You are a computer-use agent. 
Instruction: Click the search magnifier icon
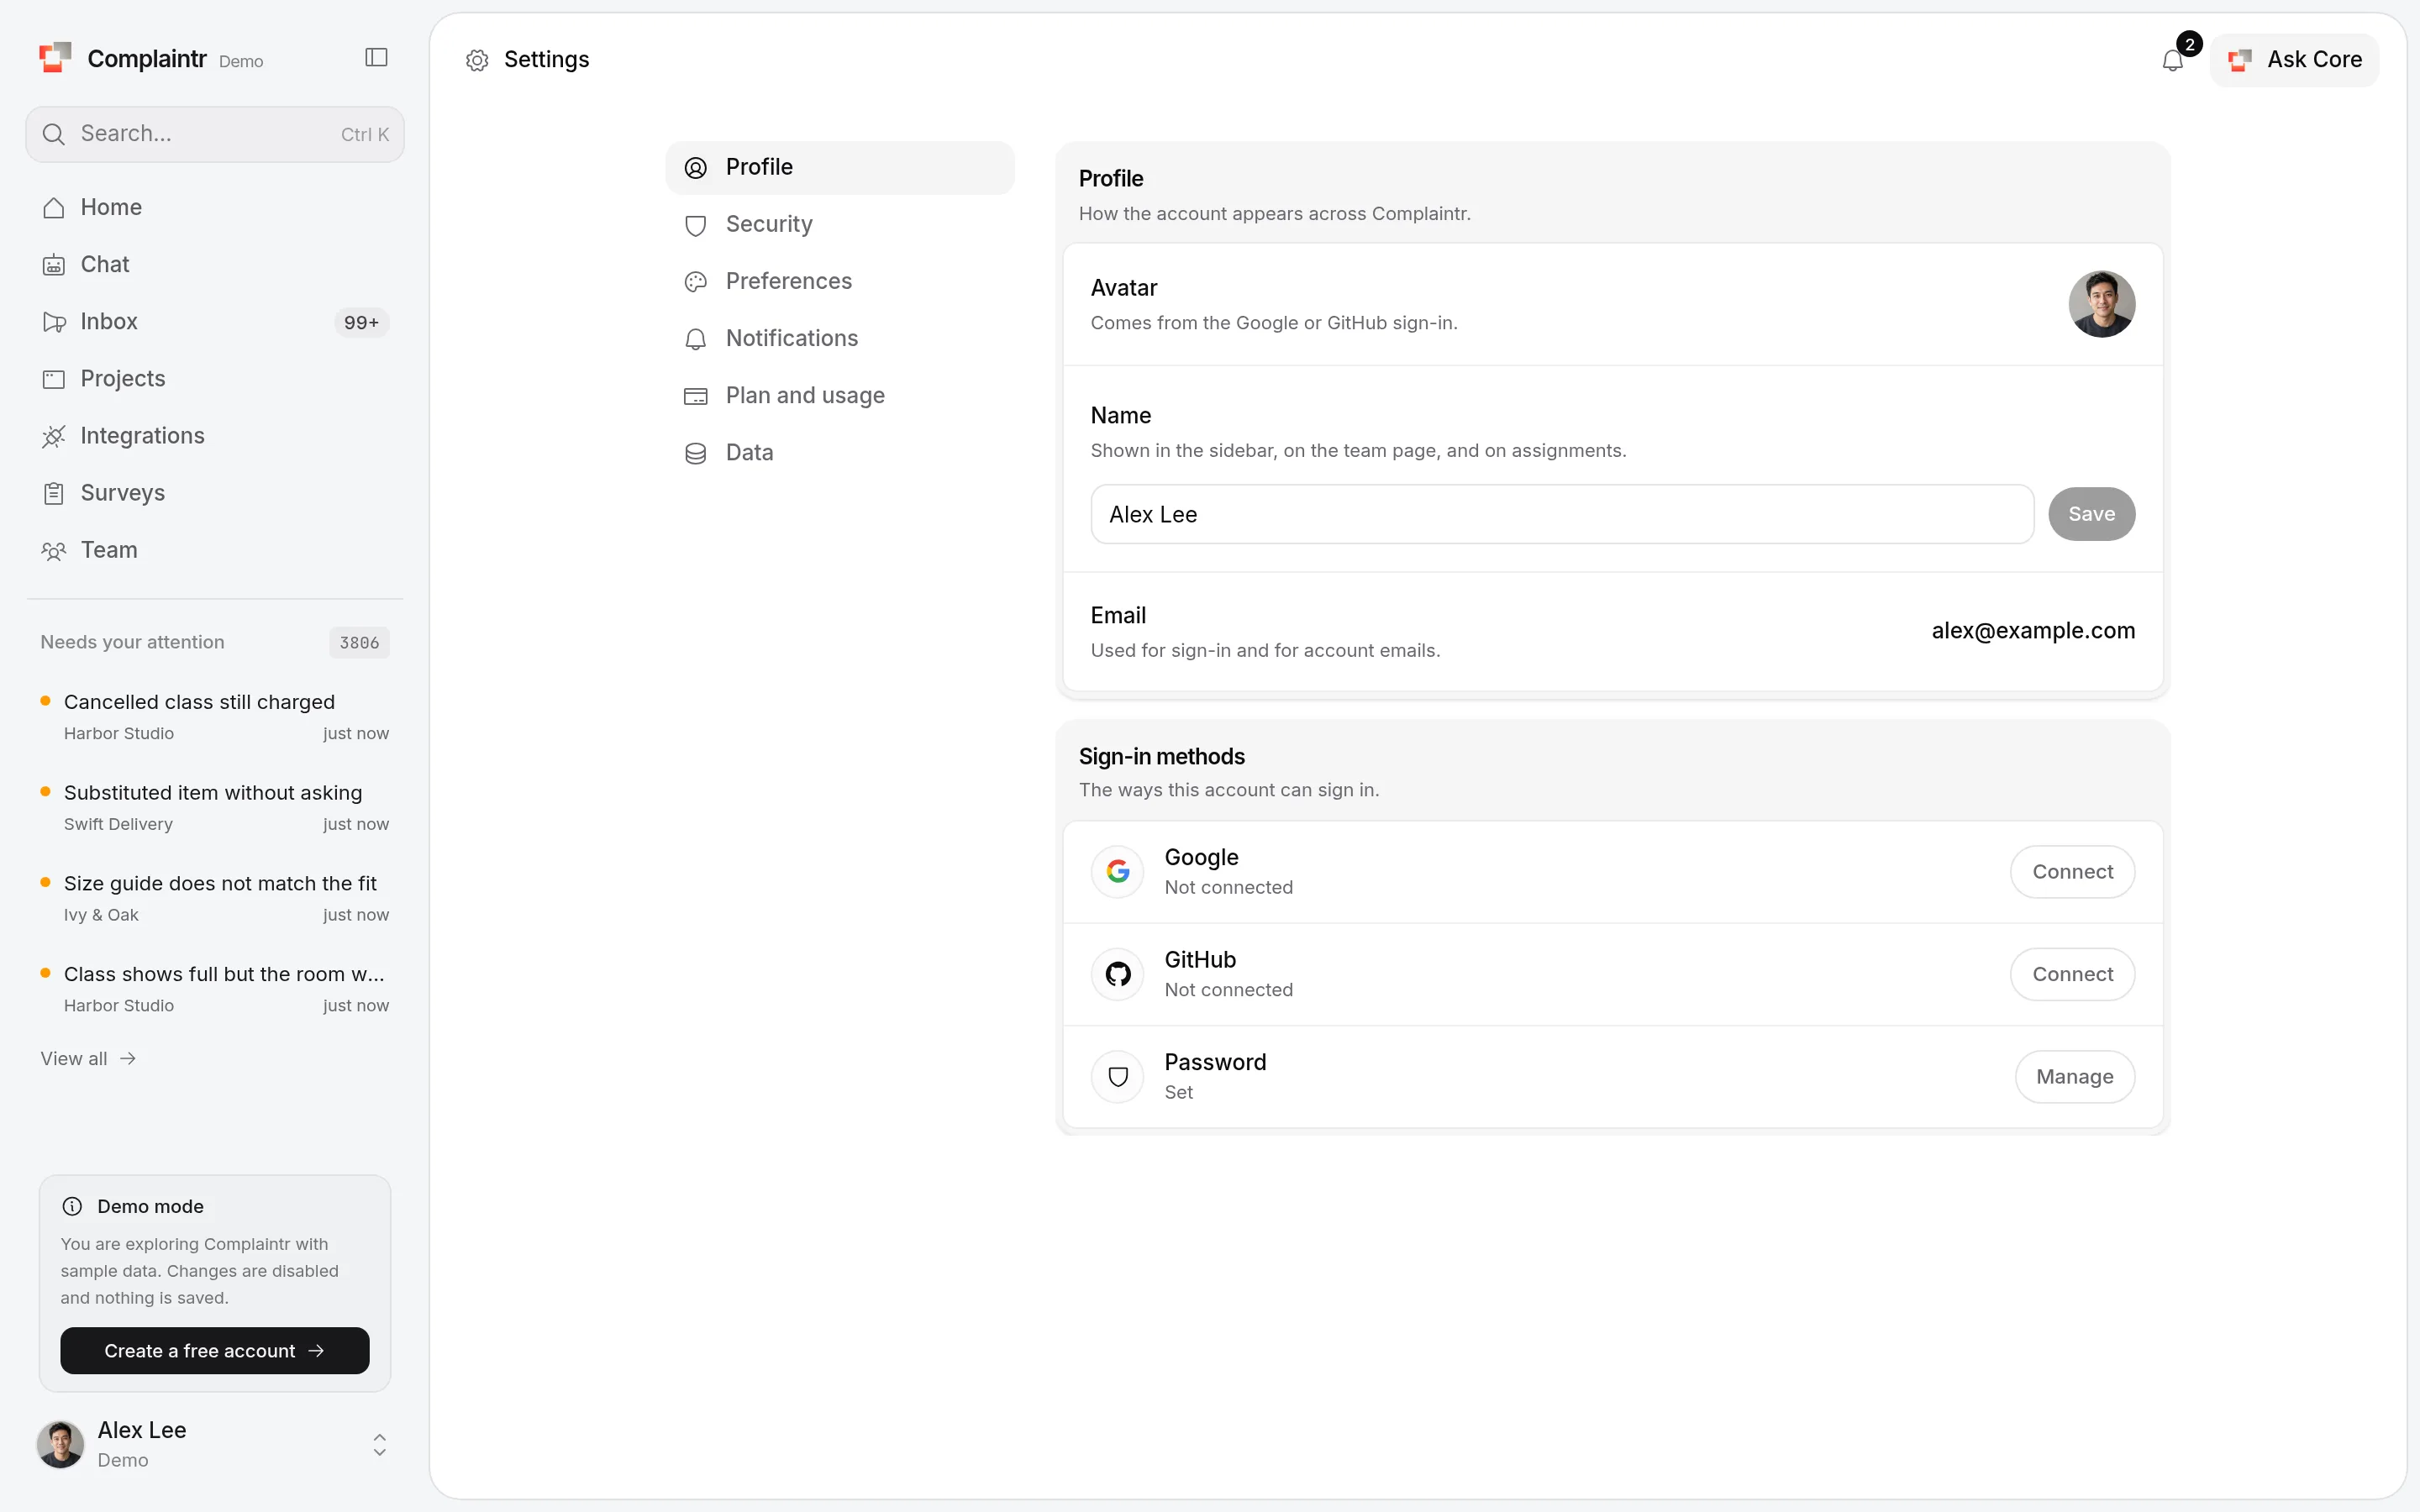(x=54, y=134)
